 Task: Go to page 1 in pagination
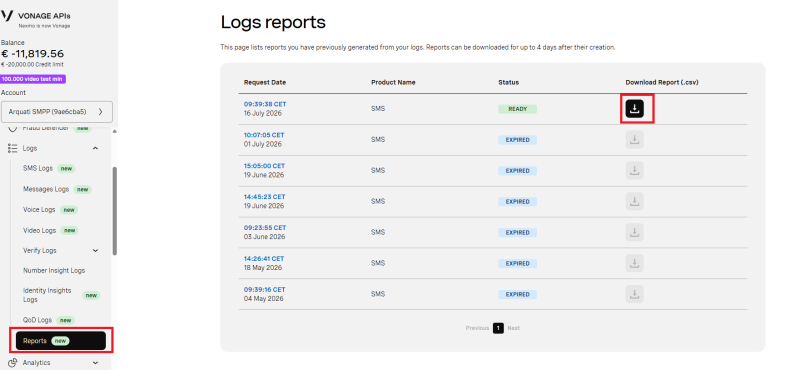point(498,328)
